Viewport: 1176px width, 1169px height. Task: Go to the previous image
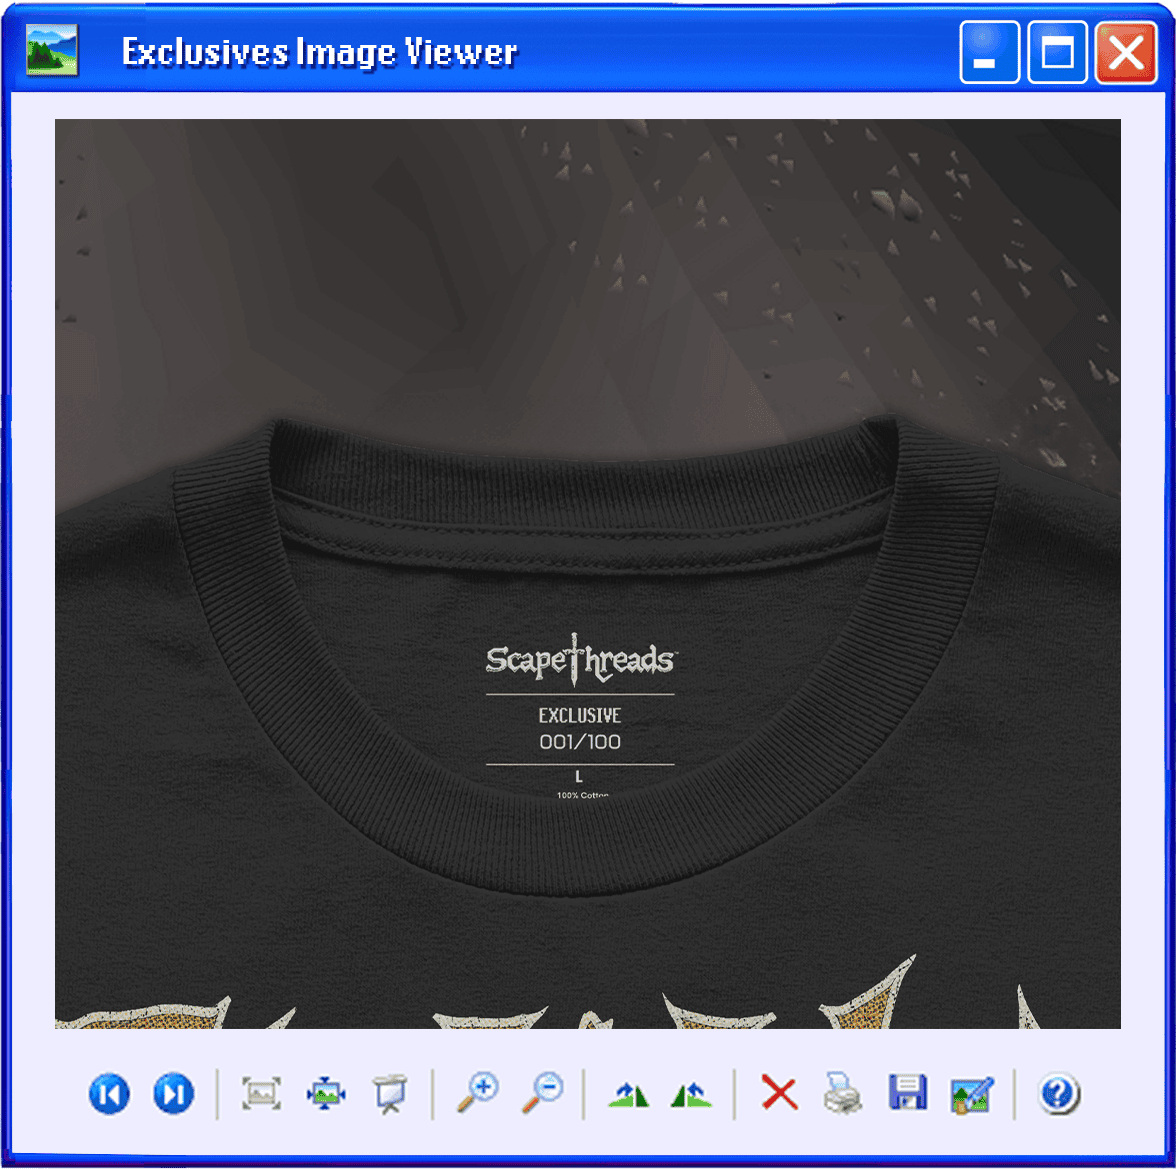110,1094
